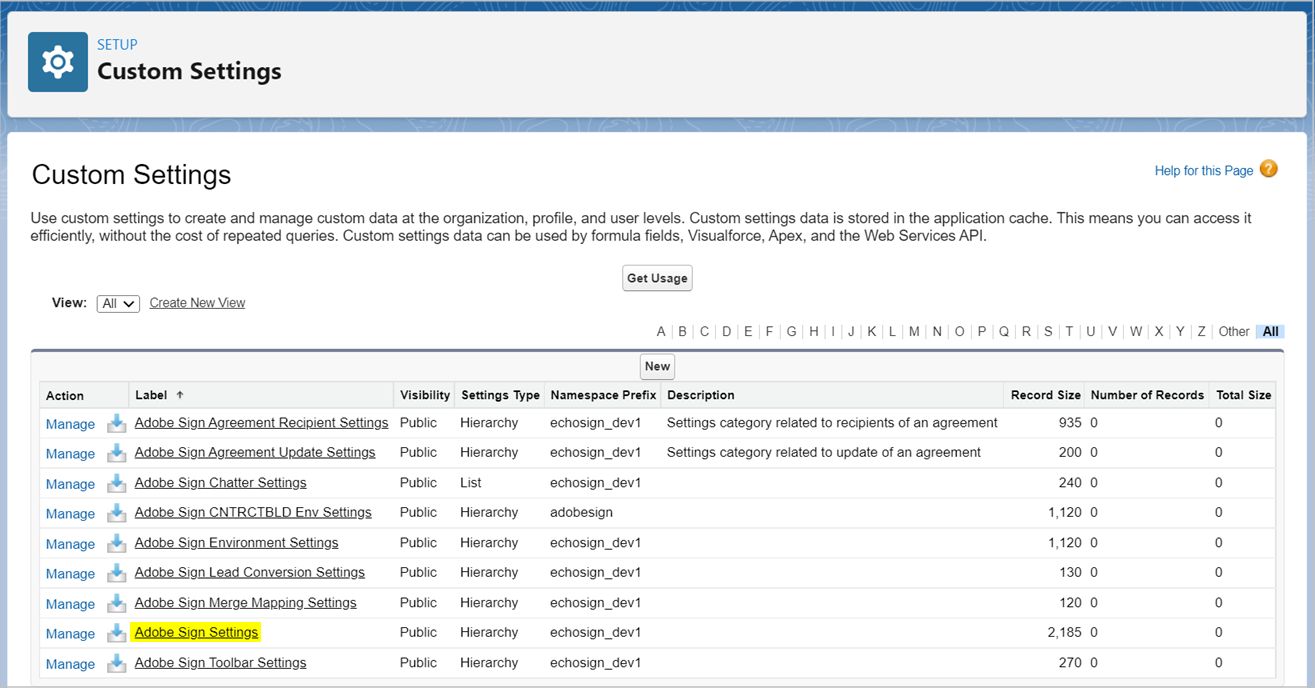
Task: Click the Namespace Prefix column header
Action: pyautogui.click(x=603, y=395)
